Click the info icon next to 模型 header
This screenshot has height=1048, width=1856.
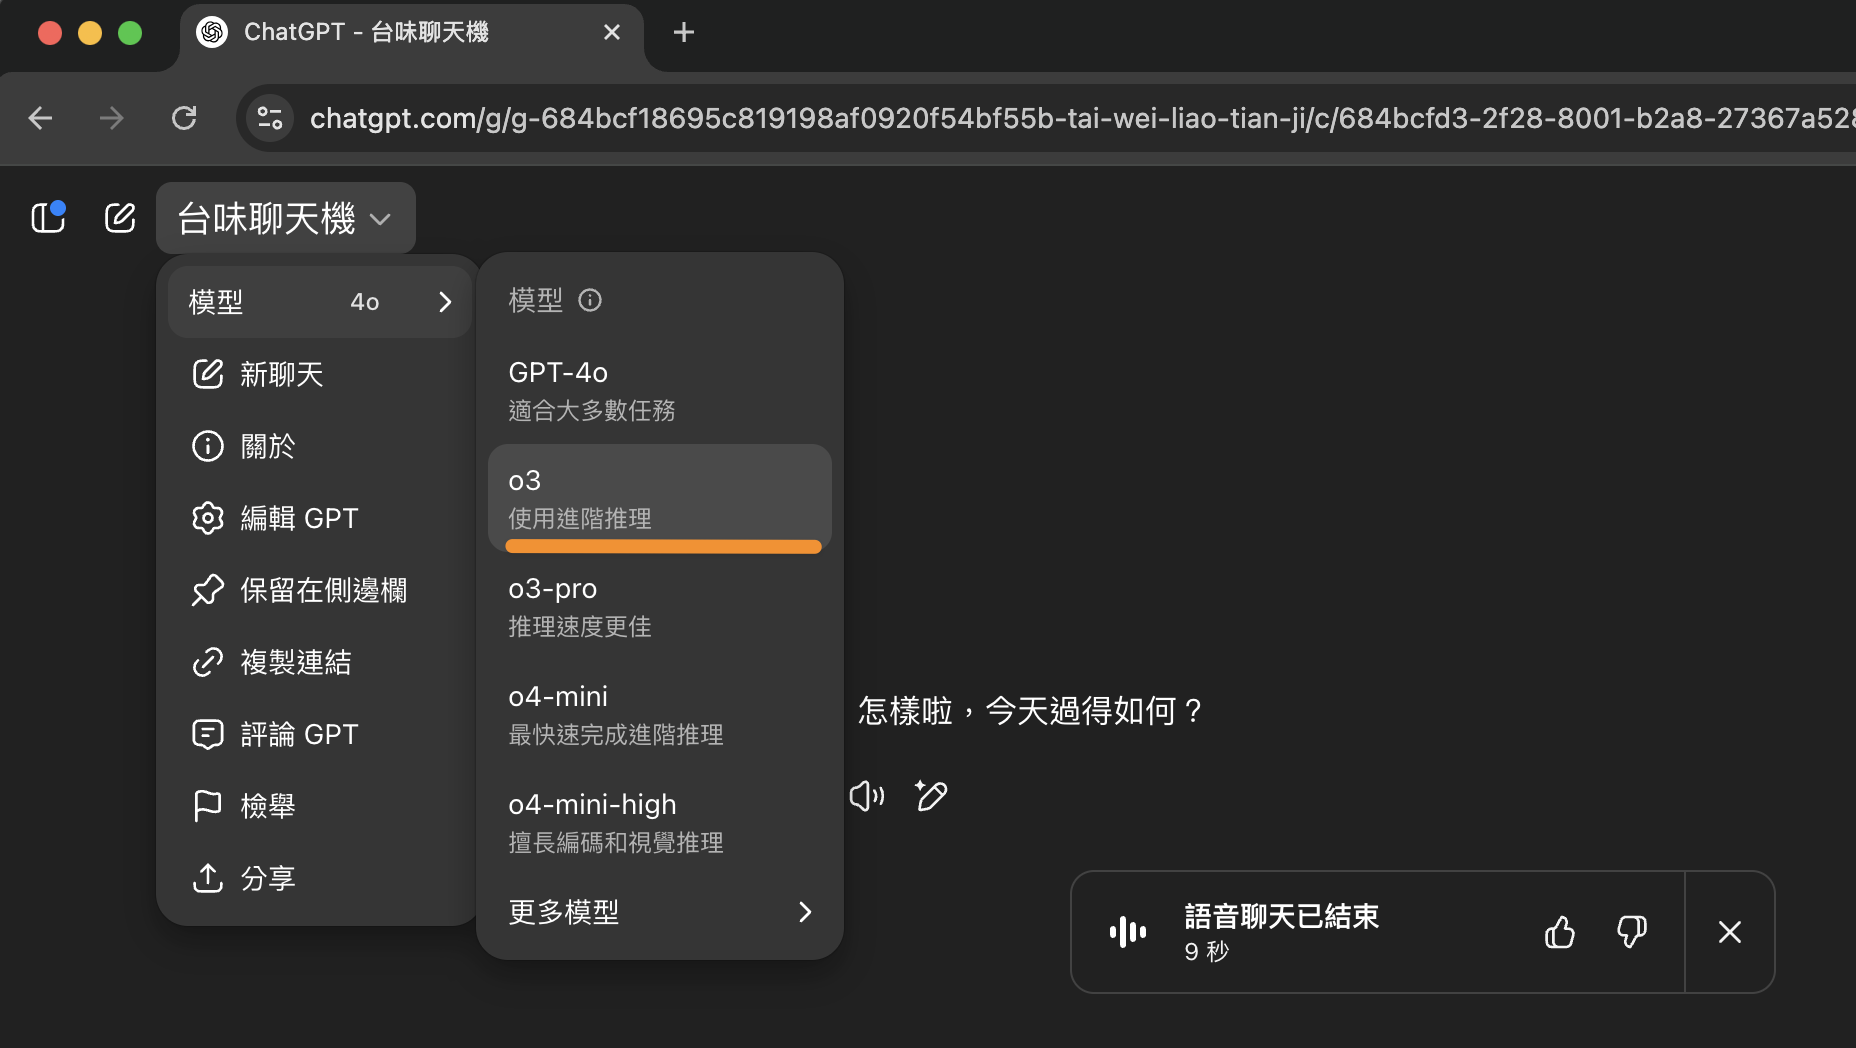pyautogui.click(x=590, y=300)
